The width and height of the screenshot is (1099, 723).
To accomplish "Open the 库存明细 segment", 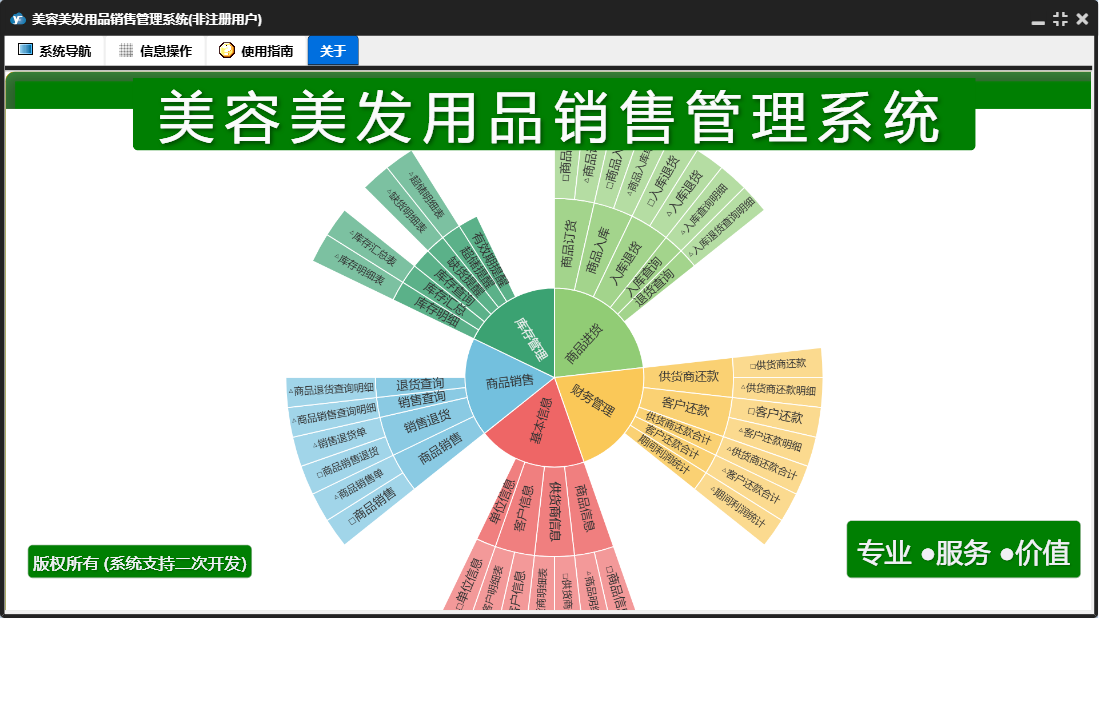I will pos(436,312).
